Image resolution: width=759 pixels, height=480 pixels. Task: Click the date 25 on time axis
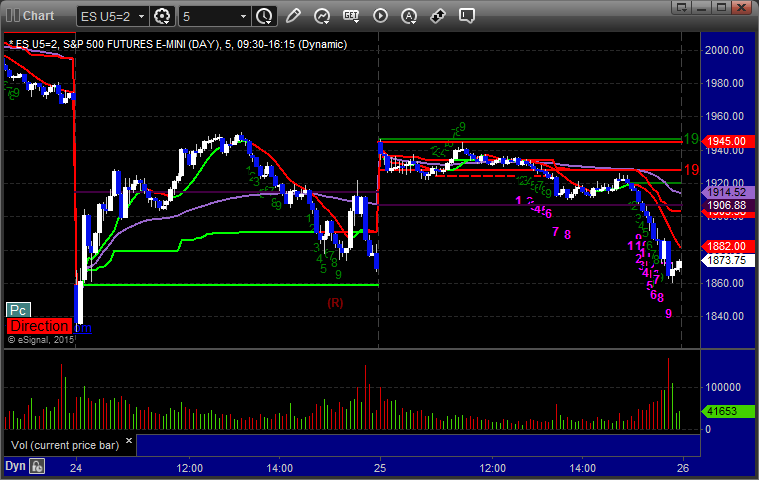point(380,468)
